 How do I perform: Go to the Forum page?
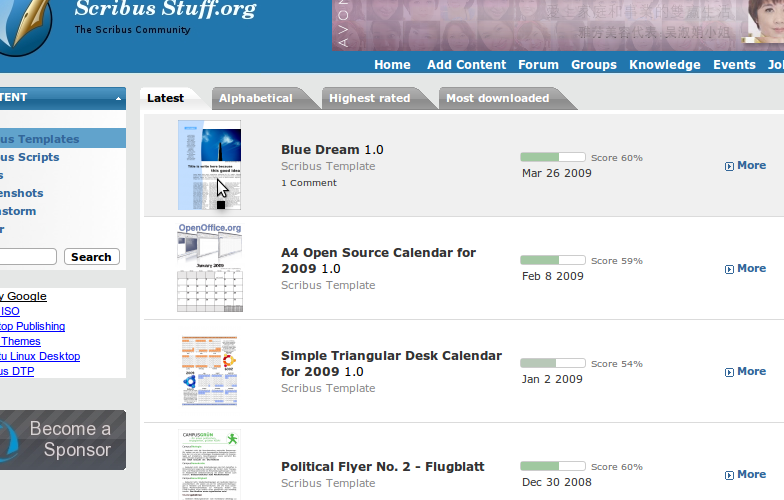tap(538, 65)
